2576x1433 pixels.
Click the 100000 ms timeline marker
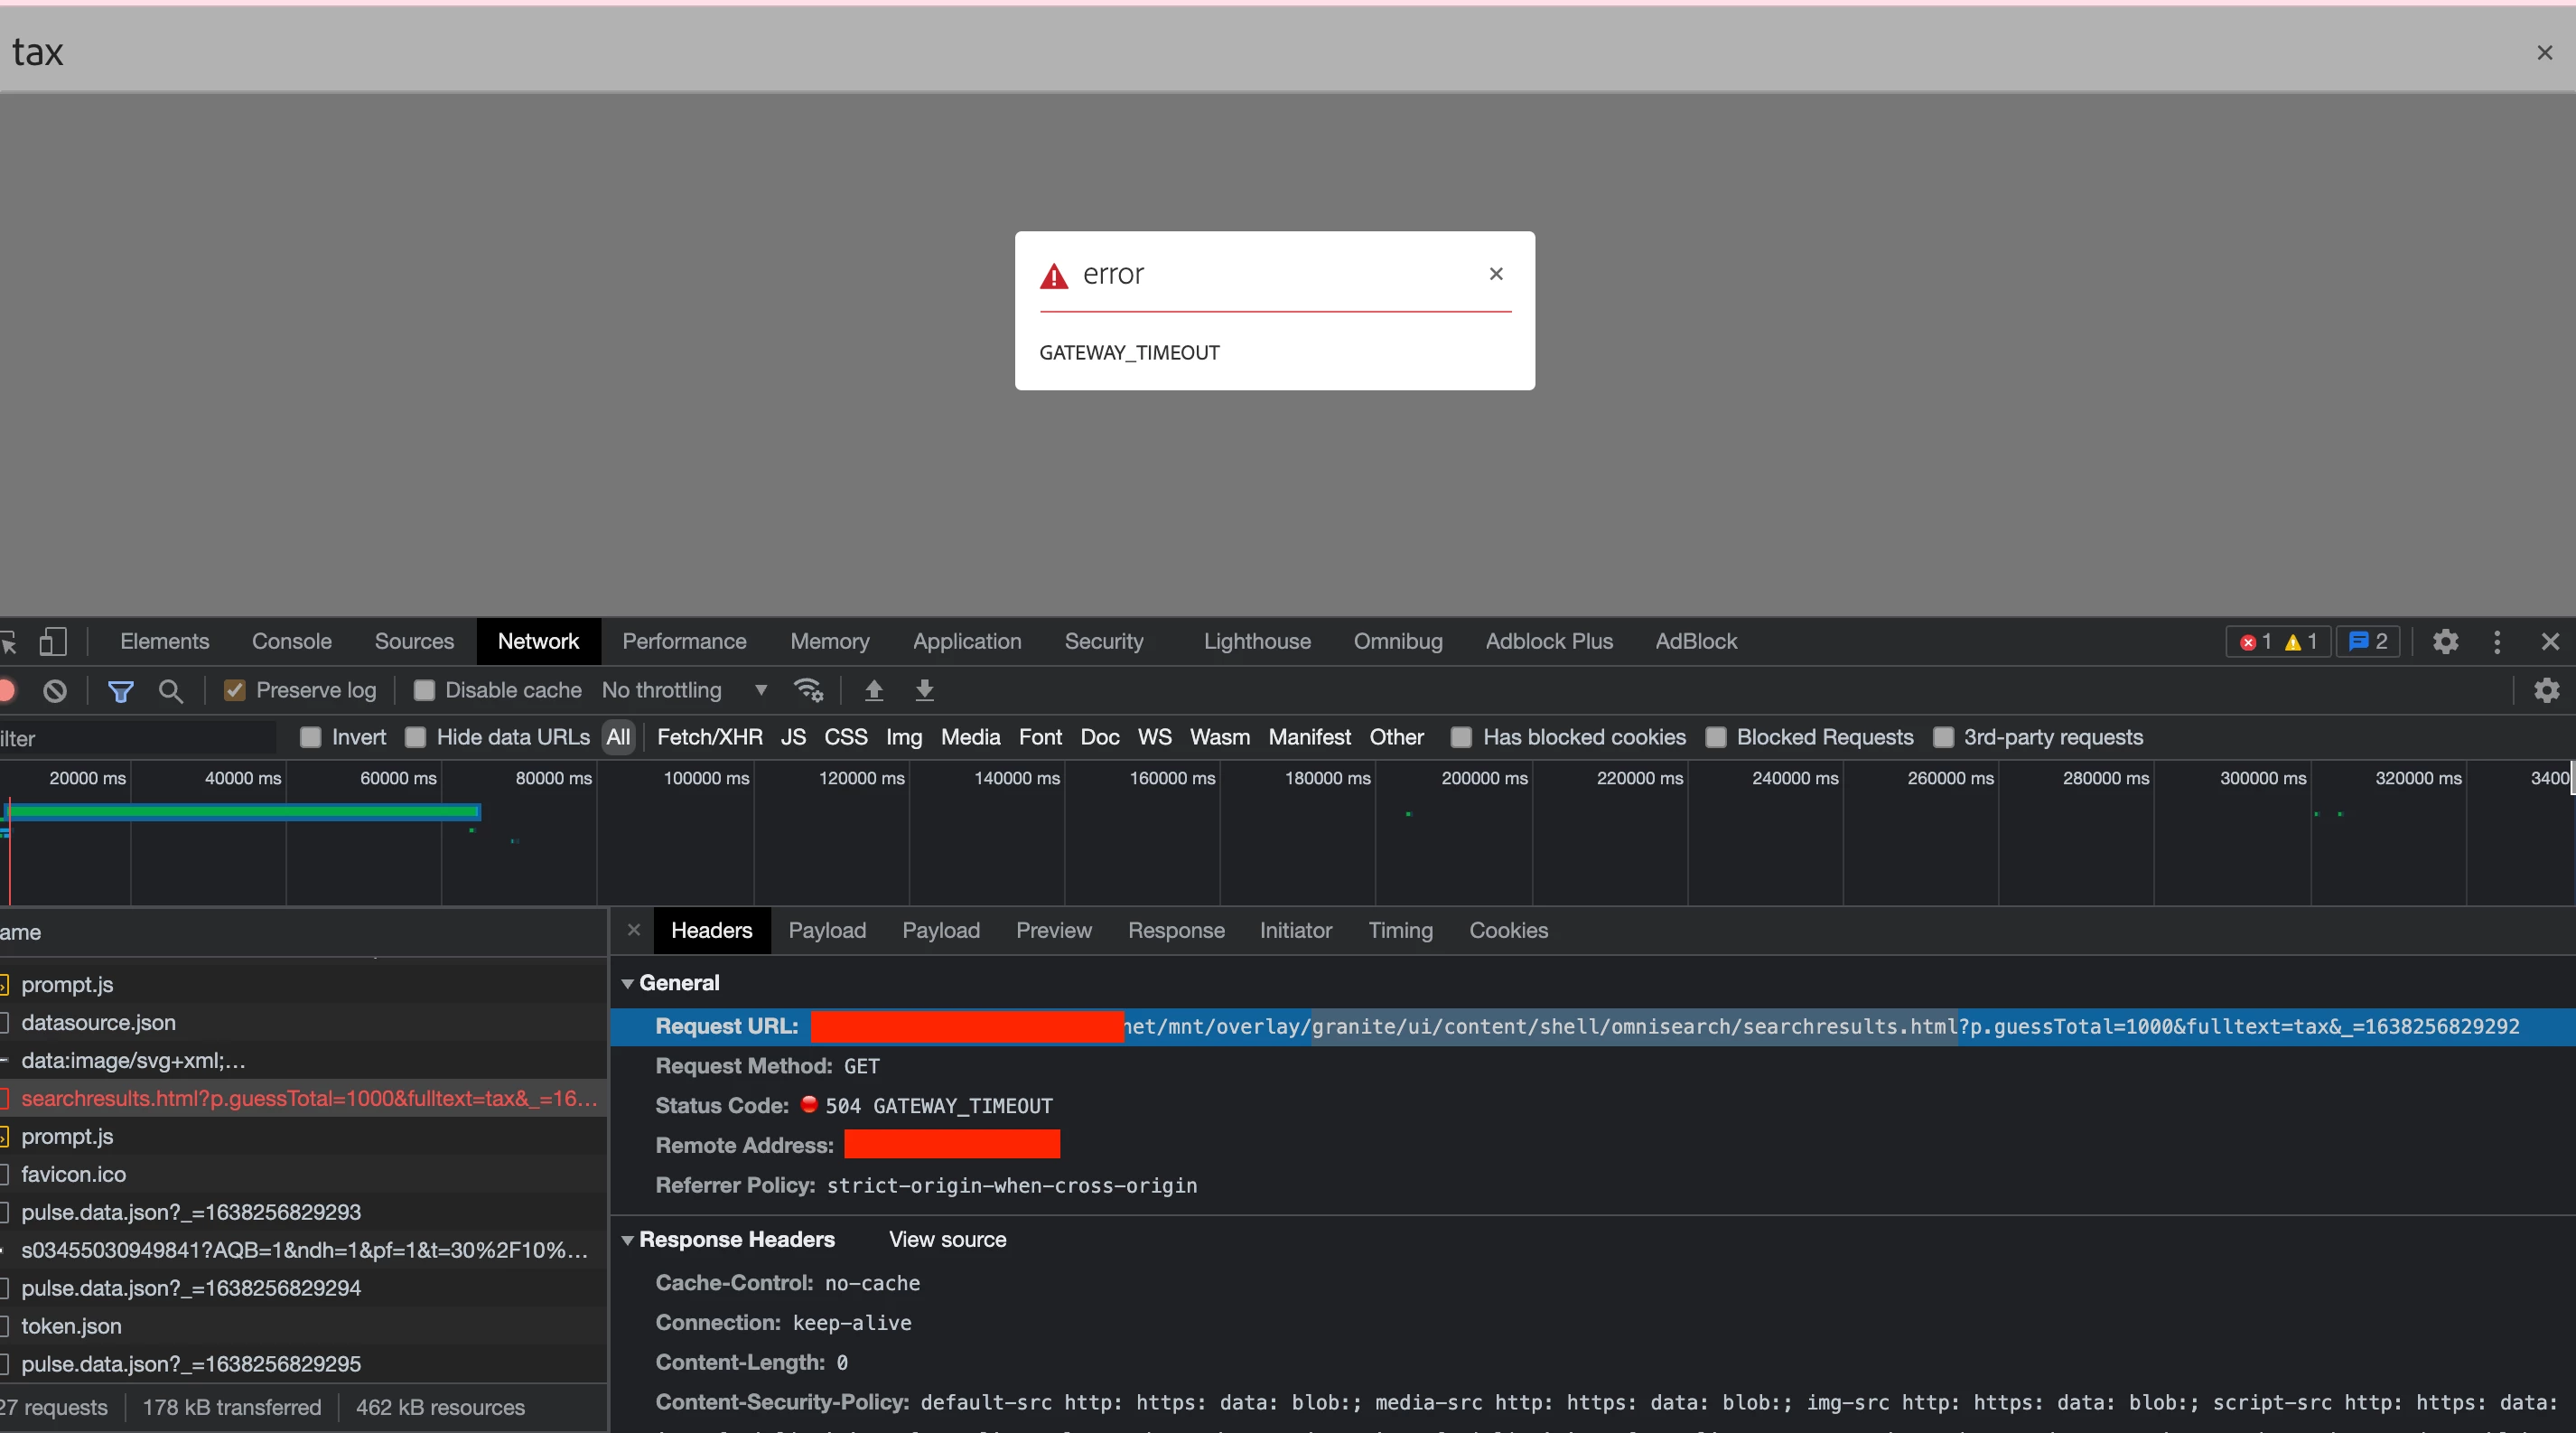pos(706,778)
